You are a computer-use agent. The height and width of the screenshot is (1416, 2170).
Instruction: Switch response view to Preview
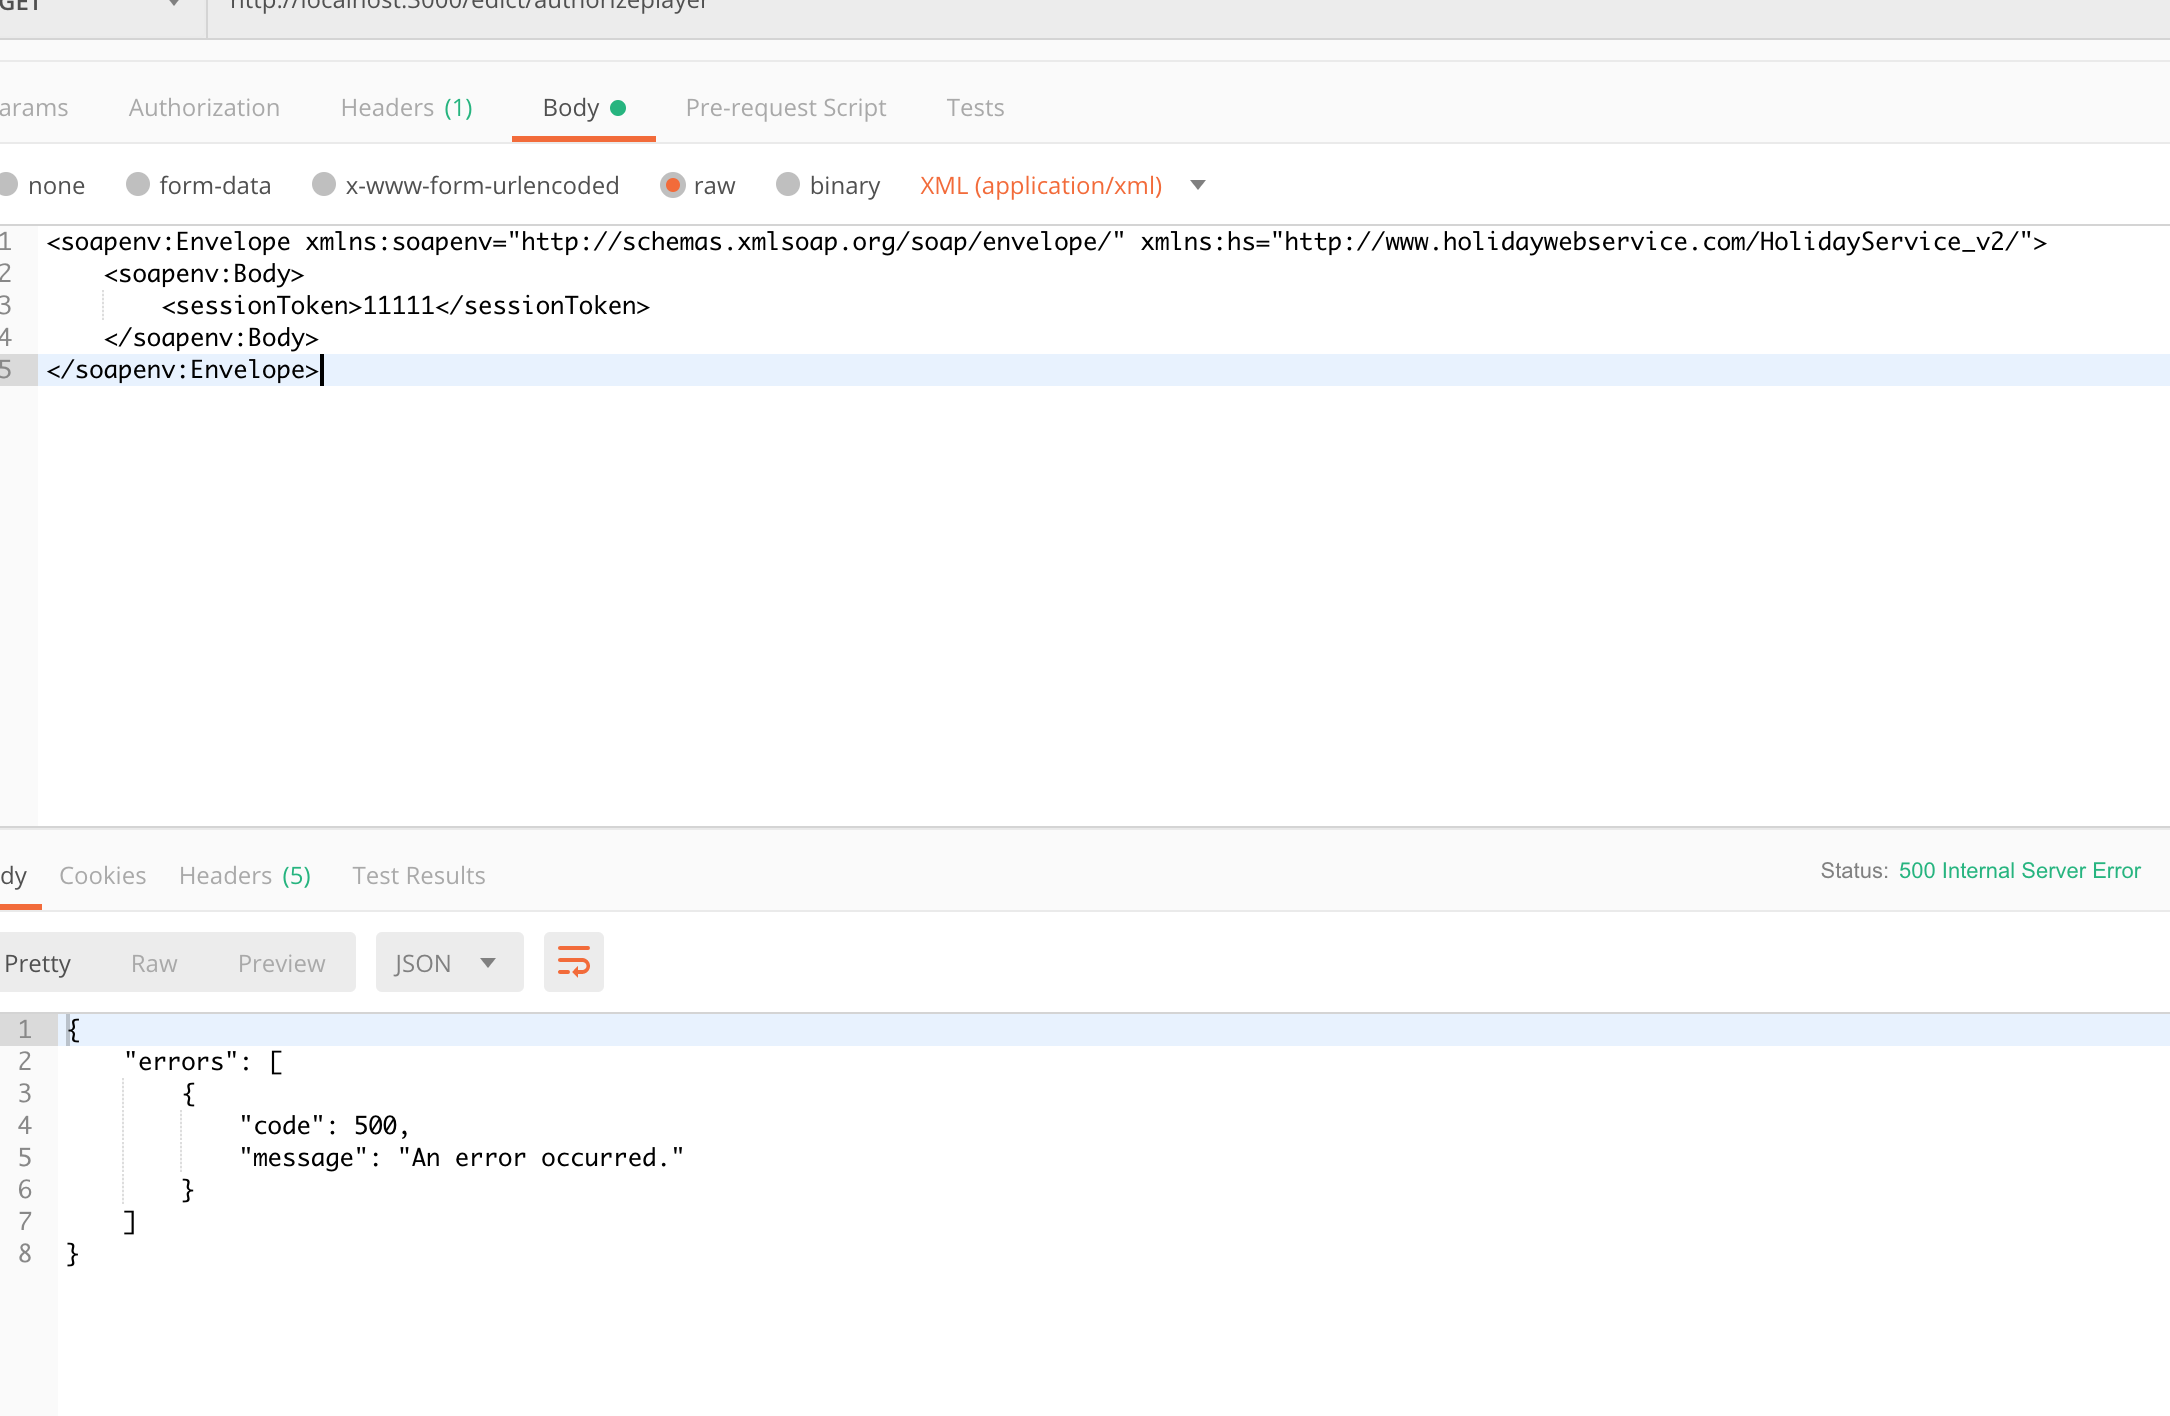pyautogui.click(x=281, y=962)
